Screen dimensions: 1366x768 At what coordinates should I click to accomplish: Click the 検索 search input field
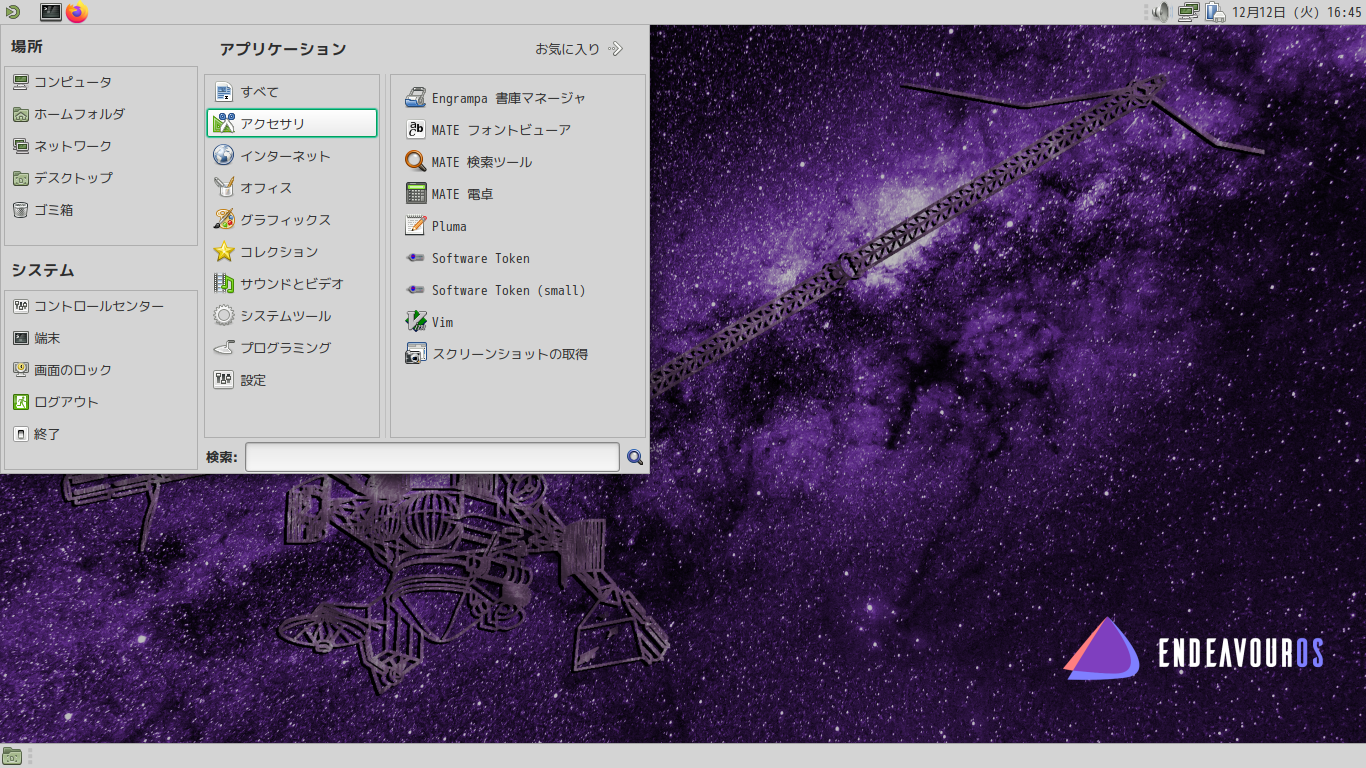(x=432, y=457)
